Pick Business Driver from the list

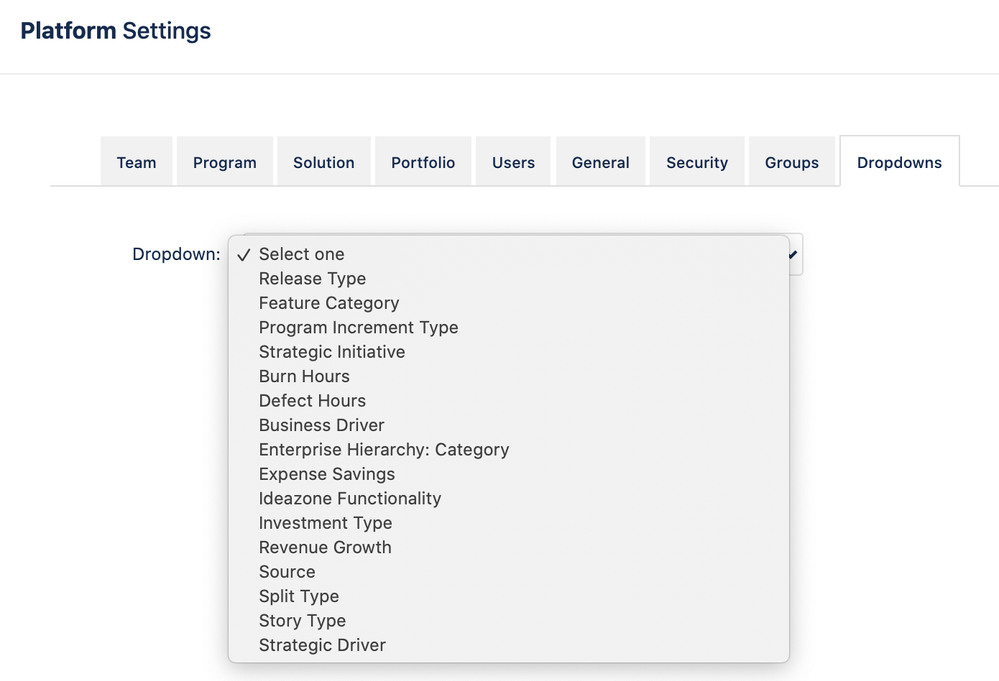[x=321, y=425]
